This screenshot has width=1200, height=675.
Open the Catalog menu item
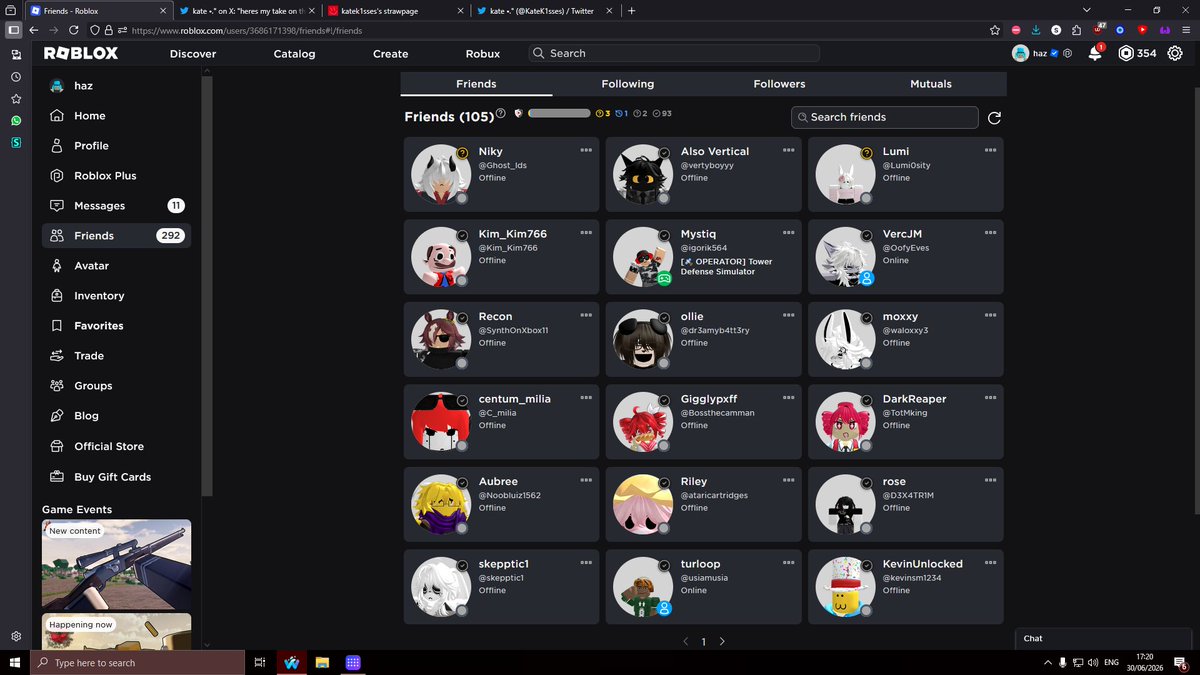pos(294,54)
